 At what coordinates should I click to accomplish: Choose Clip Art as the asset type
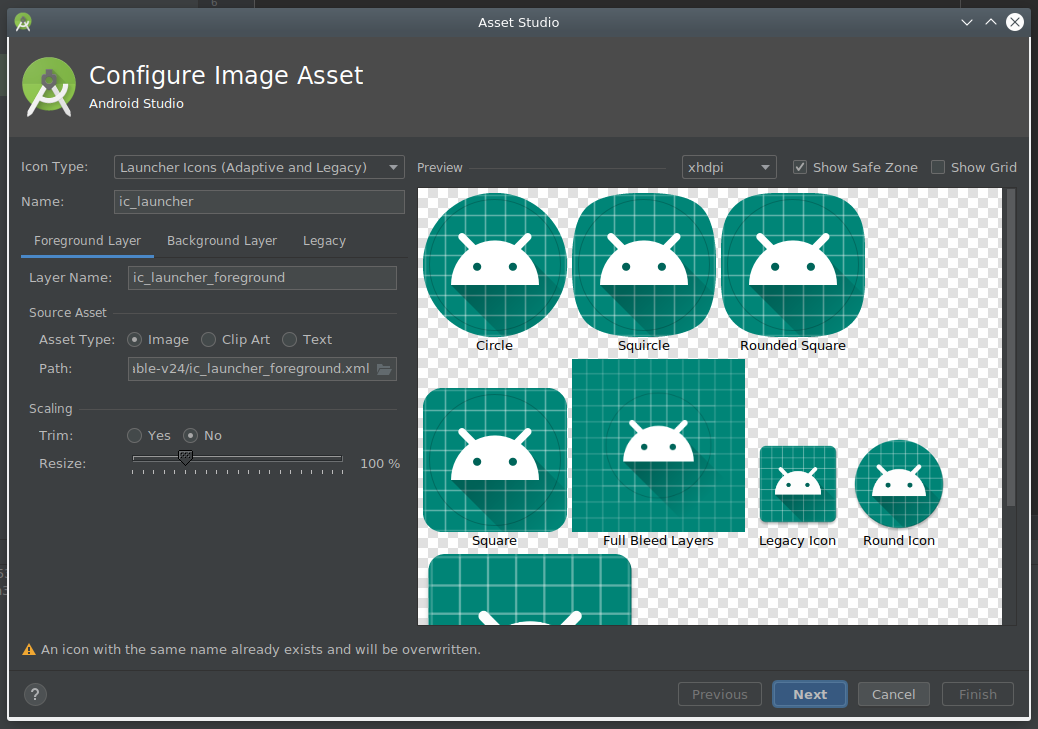(208, 339)
